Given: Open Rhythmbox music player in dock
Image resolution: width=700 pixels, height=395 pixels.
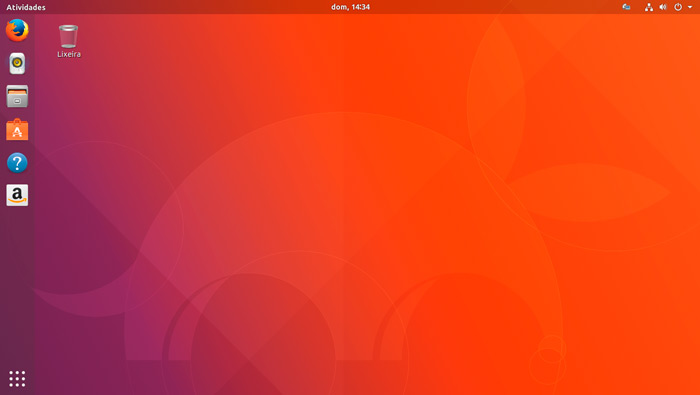Looking at the screenshot, I should point(17,63).
